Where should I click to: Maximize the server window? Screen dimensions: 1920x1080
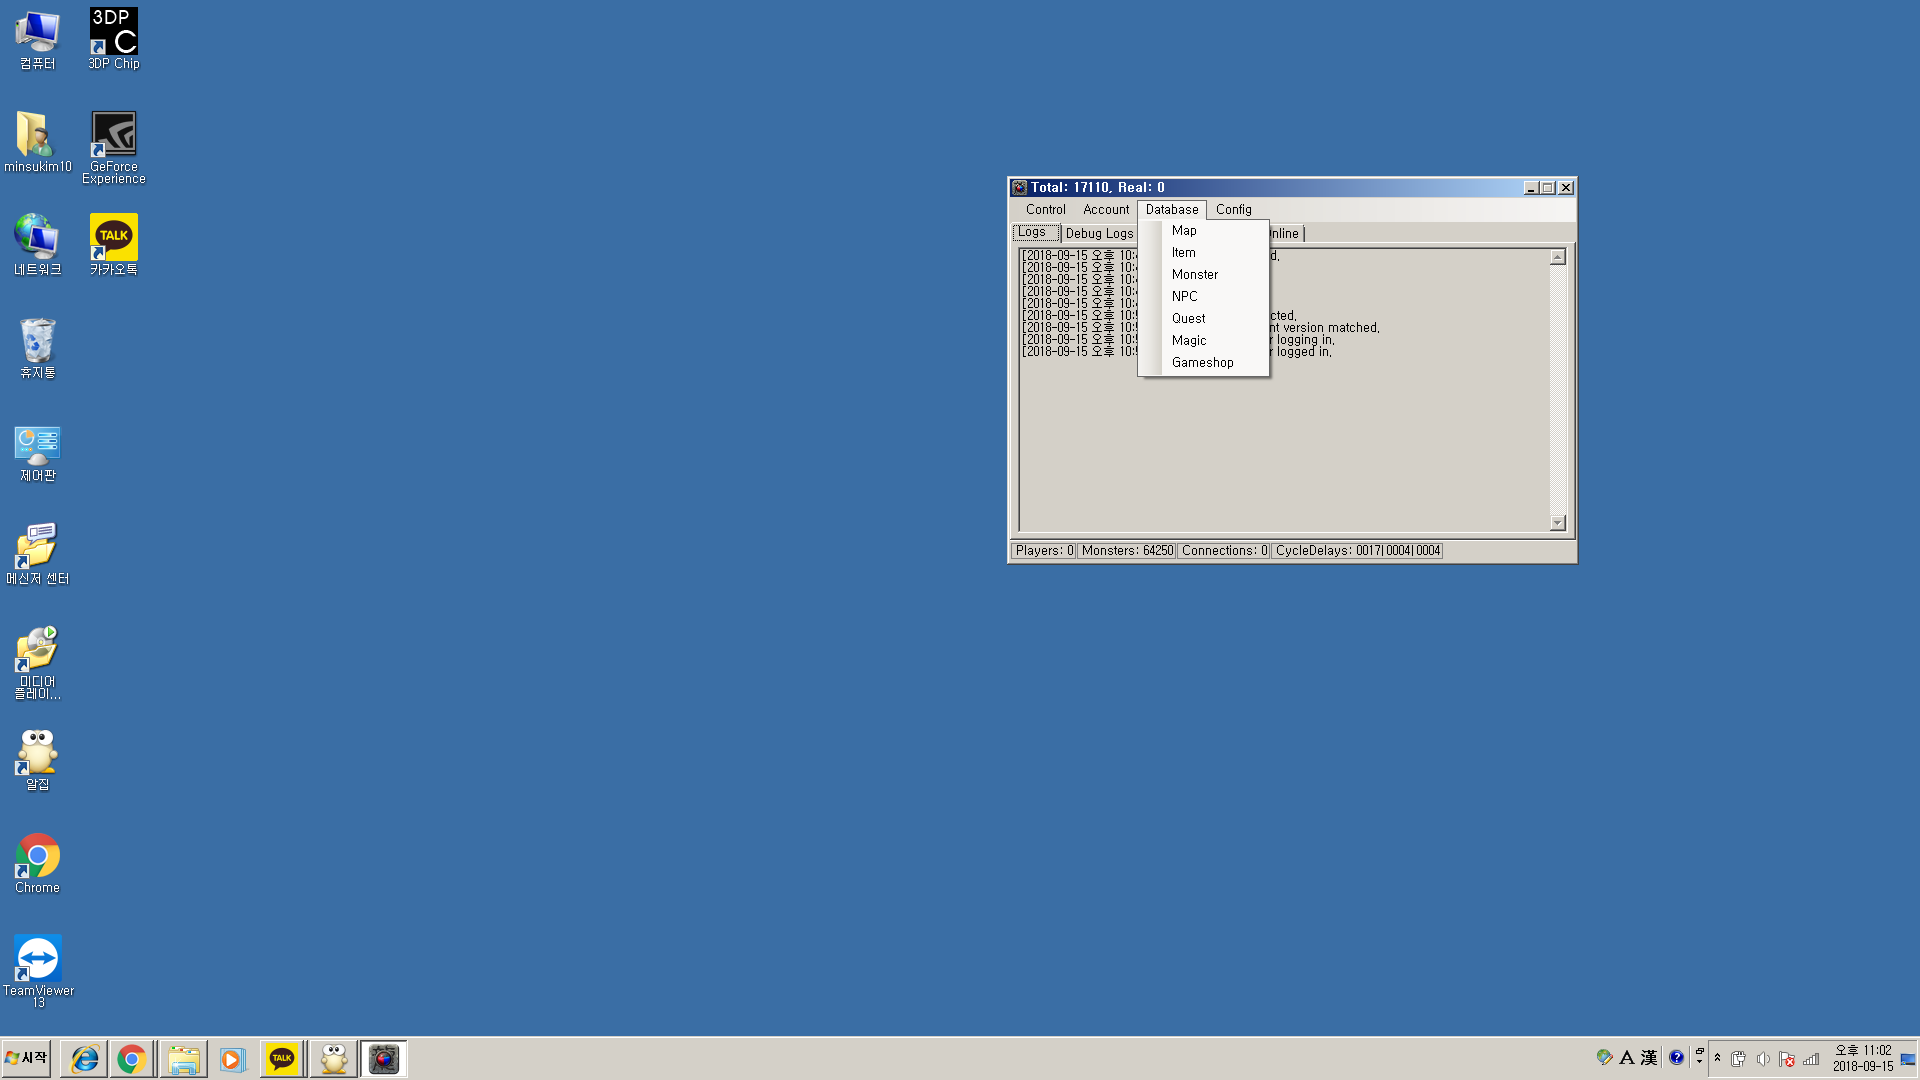1548,188
